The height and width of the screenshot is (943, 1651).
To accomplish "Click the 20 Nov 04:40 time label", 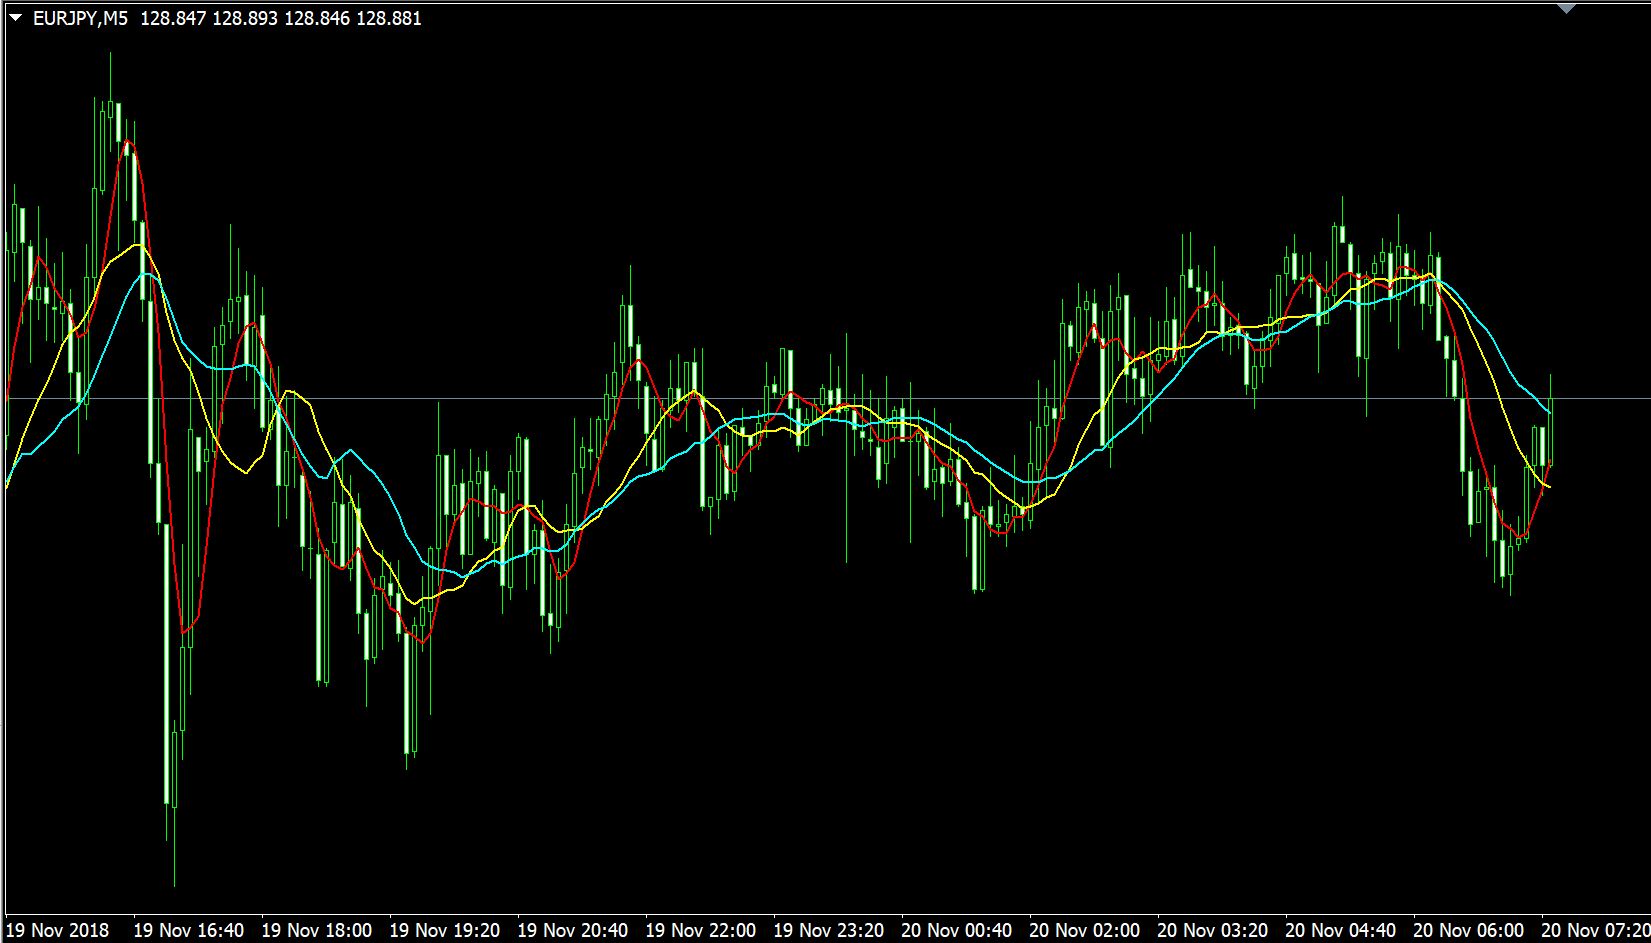I will (1341, 930).
